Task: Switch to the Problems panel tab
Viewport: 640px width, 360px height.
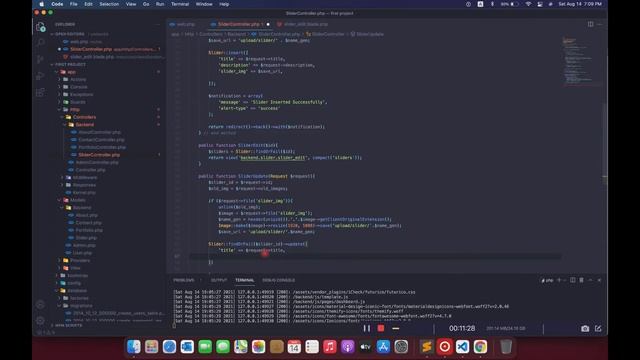Action: coord(184,280)
